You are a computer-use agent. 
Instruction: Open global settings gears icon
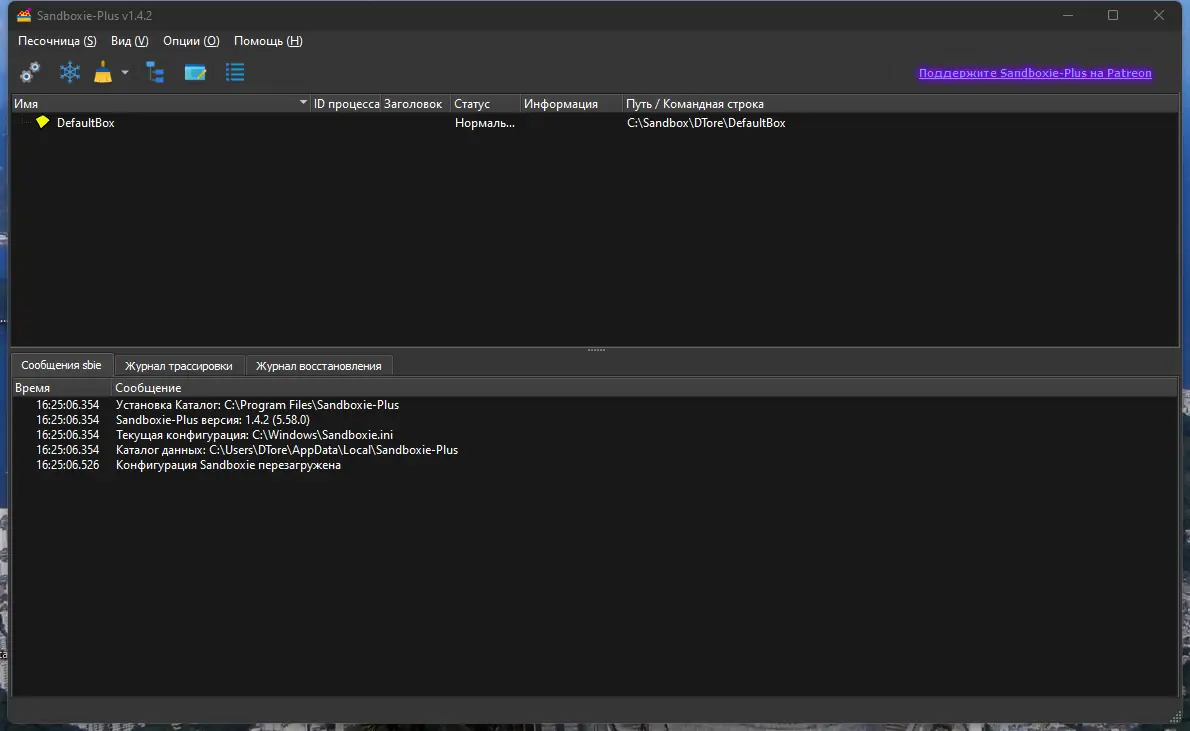(30, 72)
